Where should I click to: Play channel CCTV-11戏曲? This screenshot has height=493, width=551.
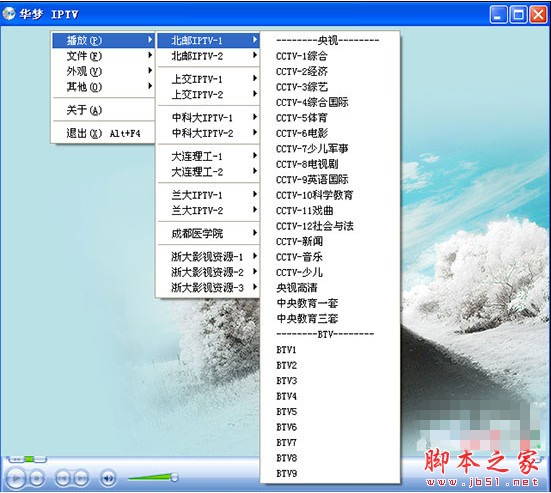(x=330, y=210)
